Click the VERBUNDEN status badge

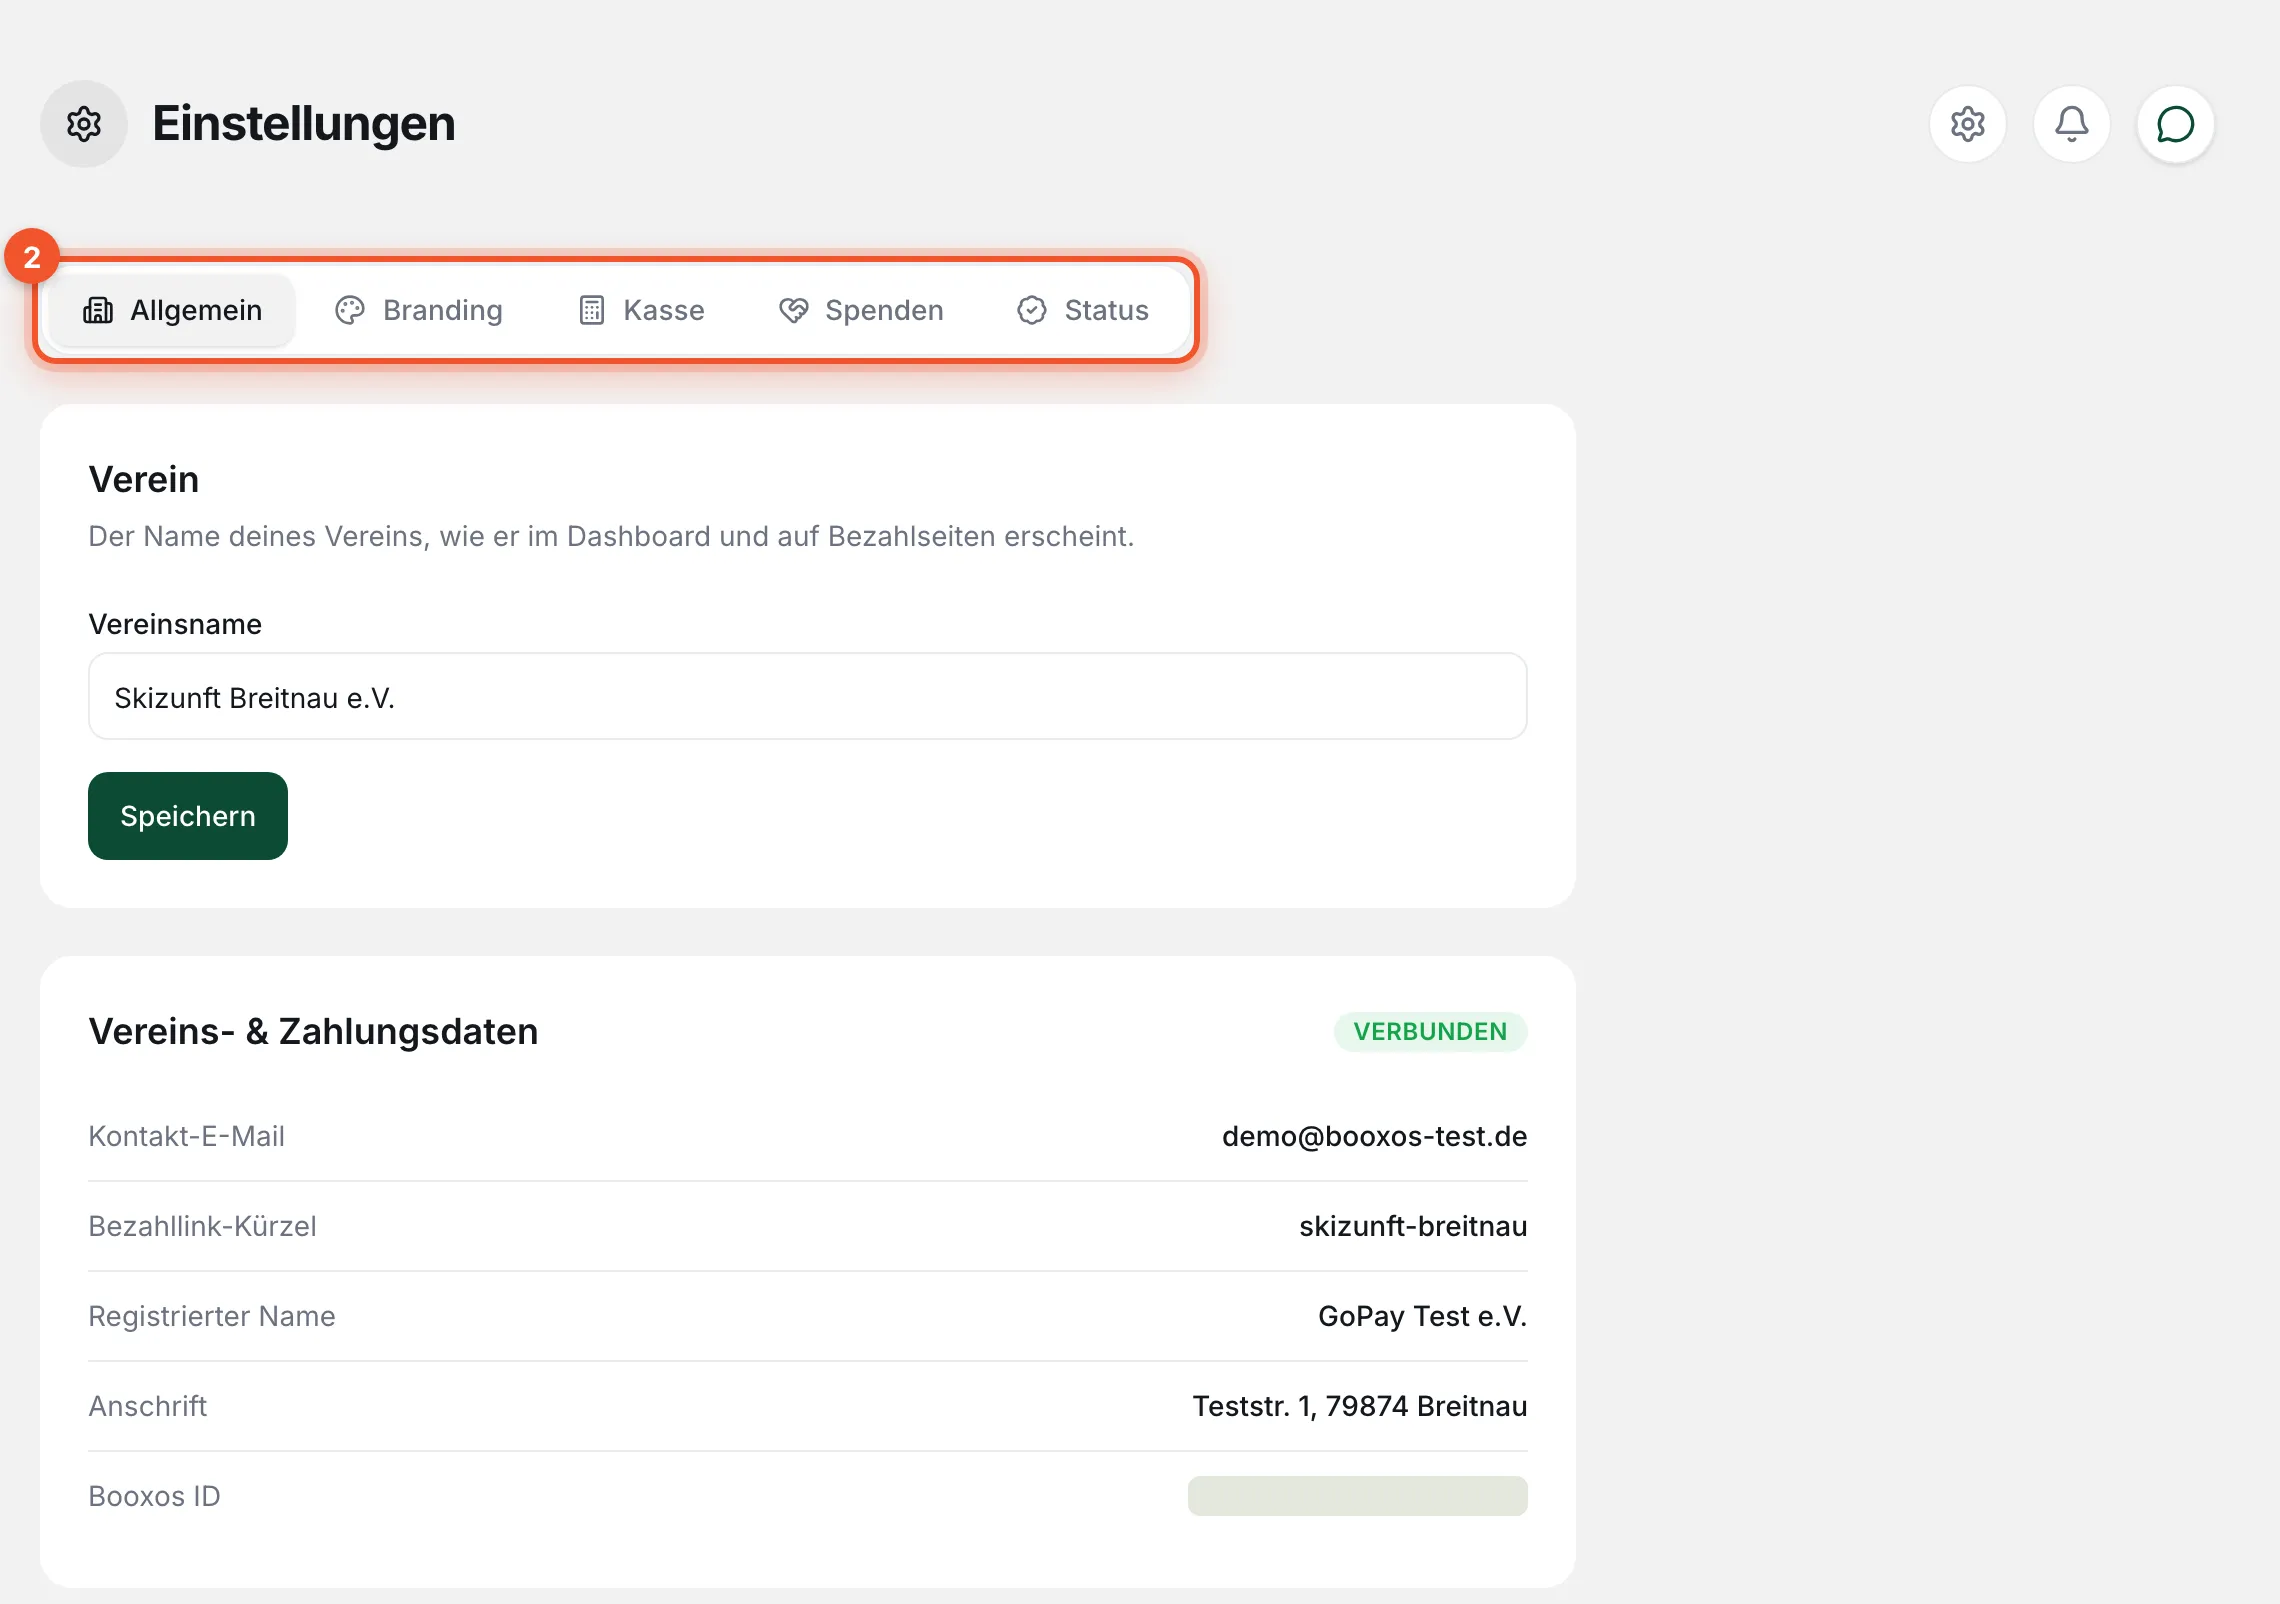[x=1430, y=1031]
